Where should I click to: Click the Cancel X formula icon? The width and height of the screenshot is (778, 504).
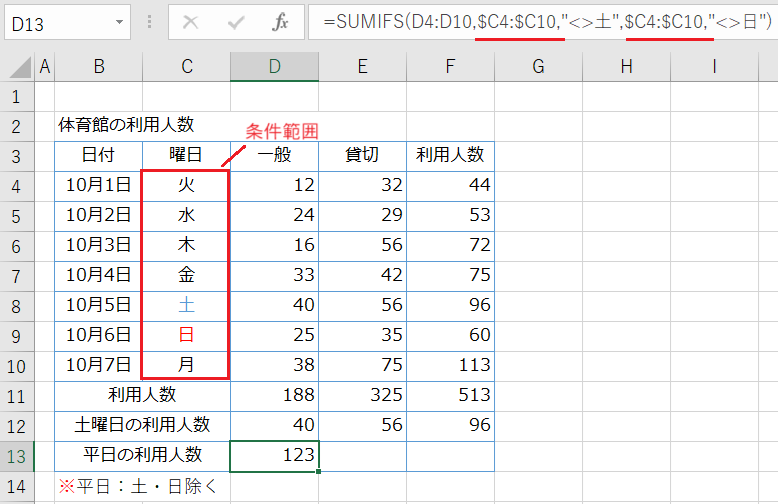[x=191, y=22]
